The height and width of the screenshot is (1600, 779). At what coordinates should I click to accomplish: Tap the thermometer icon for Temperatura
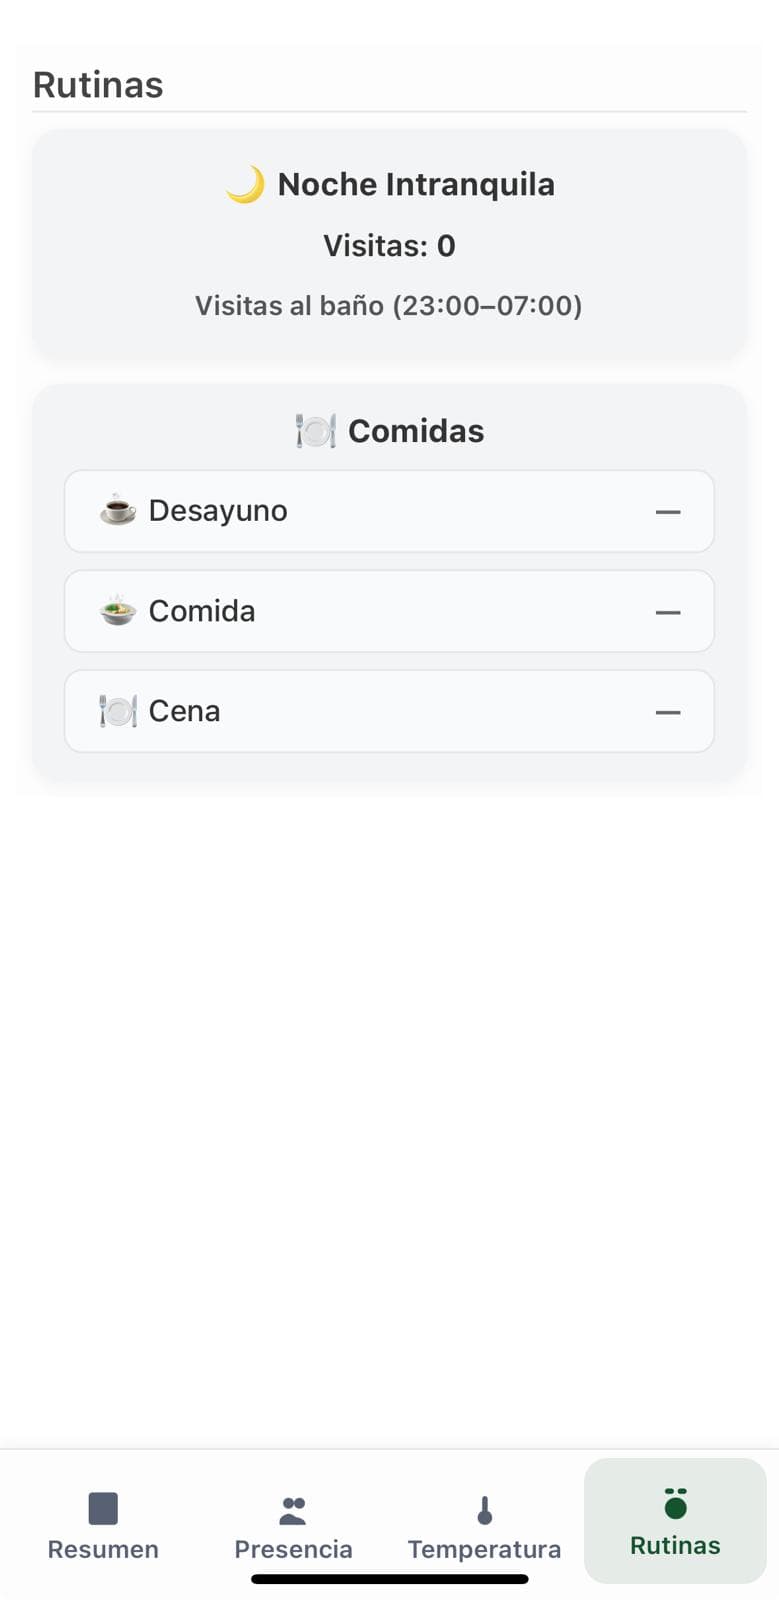point(485,1510)
